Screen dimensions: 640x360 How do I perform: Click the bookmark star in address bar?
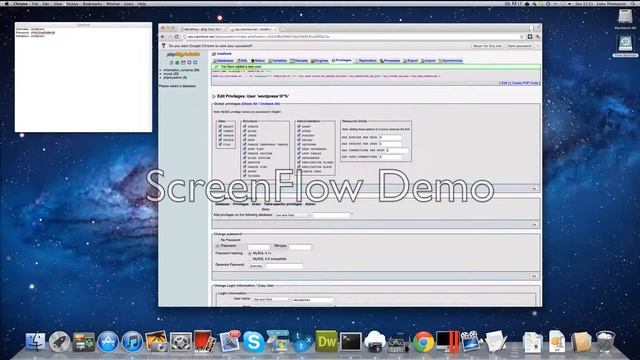click(x=522, y=37)
